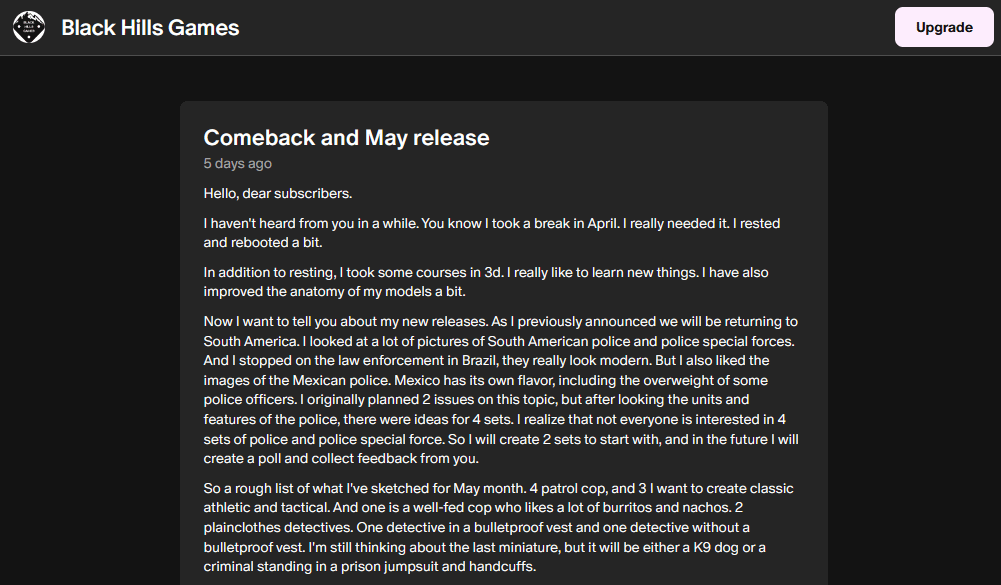The height and width of the screenshot is (585, 1001).
Task: Open the Black Hills Games page title
Action: (150, 27)
